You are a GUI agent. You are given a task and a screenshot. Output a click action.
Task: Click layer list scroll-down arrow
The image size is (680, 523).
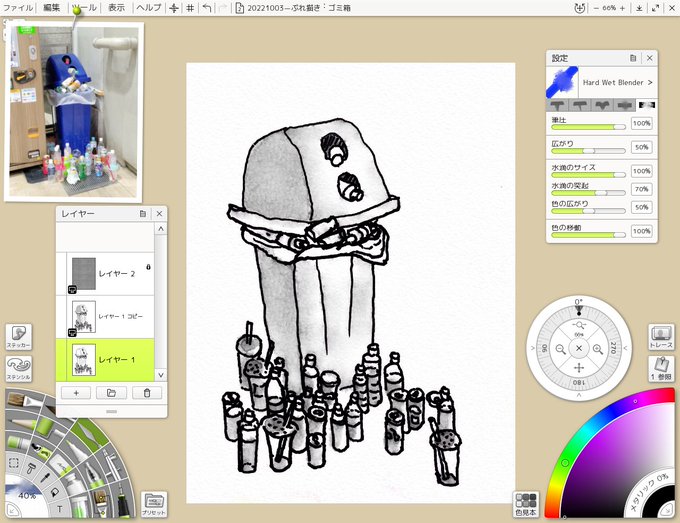161,375
